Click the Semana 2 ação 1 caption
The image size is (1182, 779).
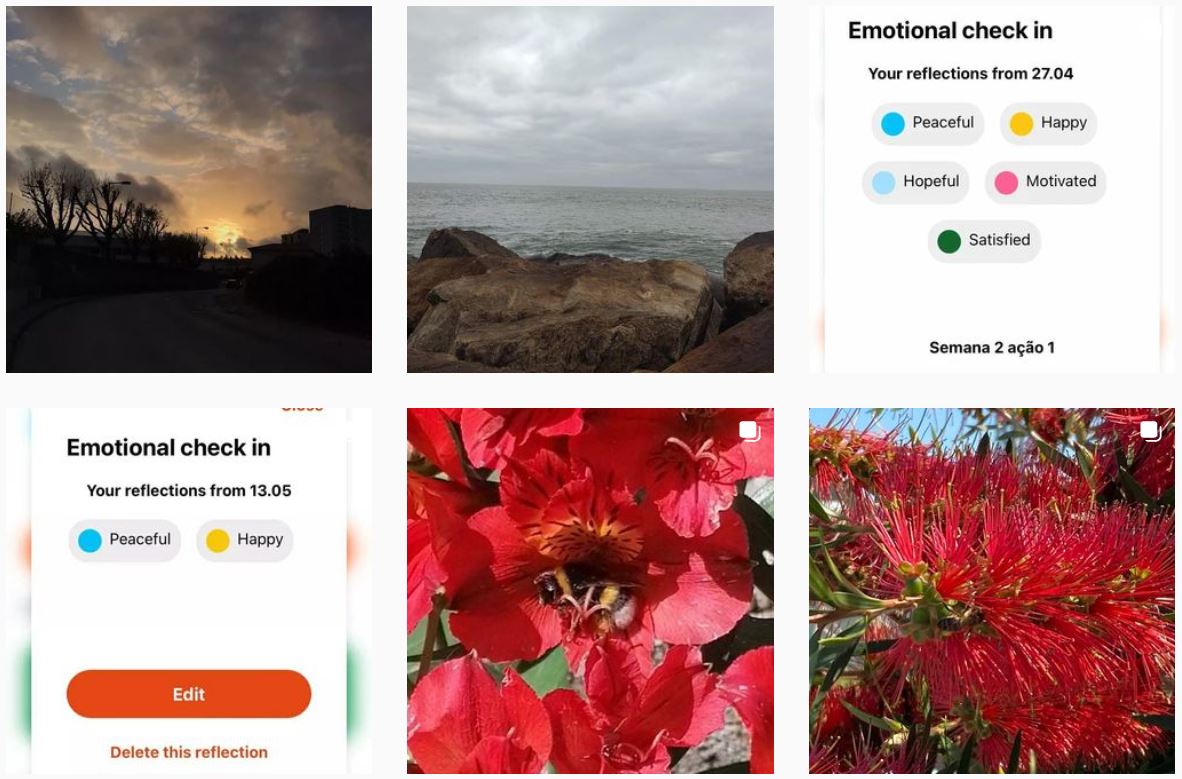coord(991,348)
